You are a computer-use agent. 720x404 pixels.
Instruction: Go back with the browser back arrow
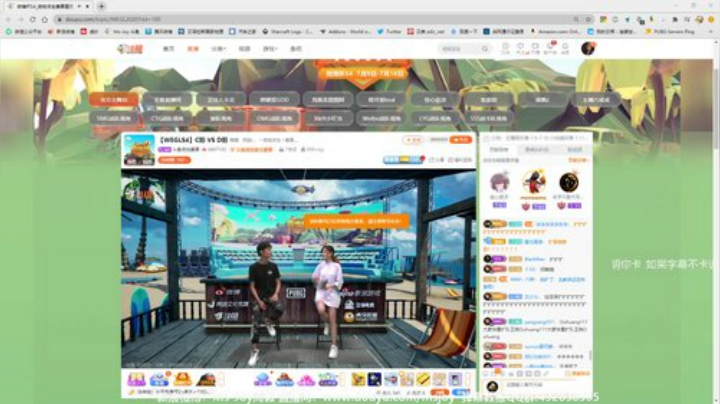click(8, 19)
